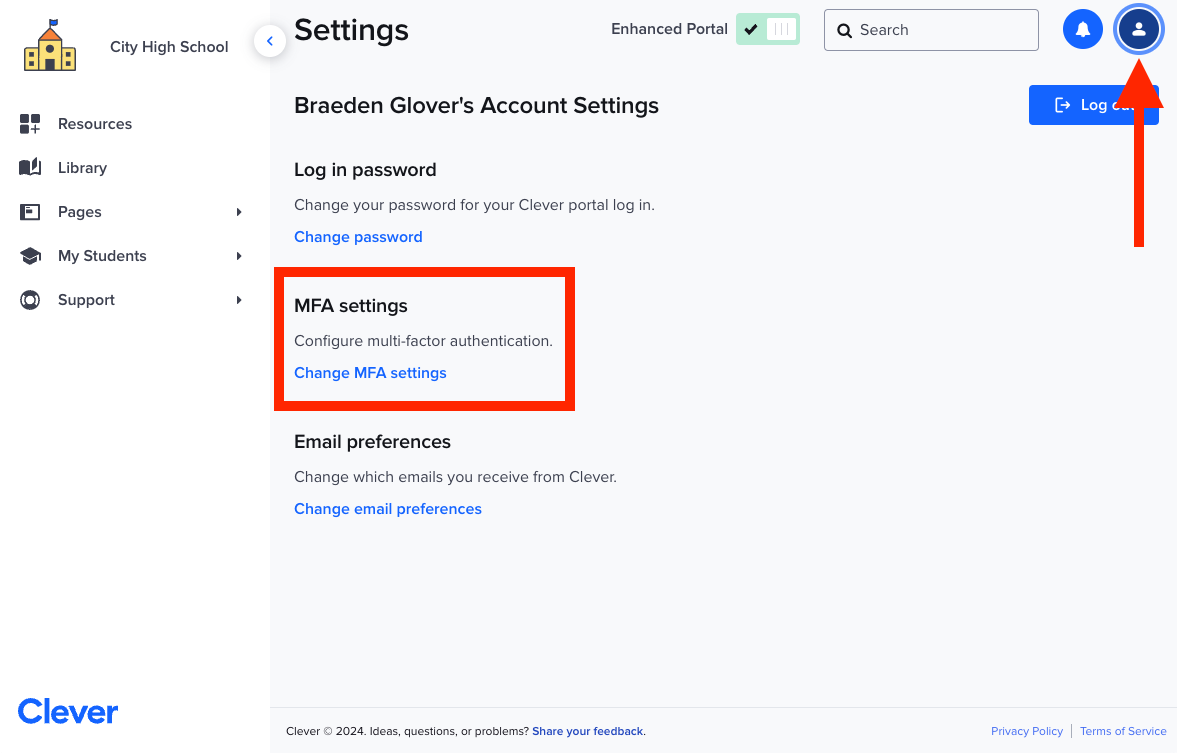Screen dimensions: 1177x753
Task: Click the City High School building icon
Action: 50,46
